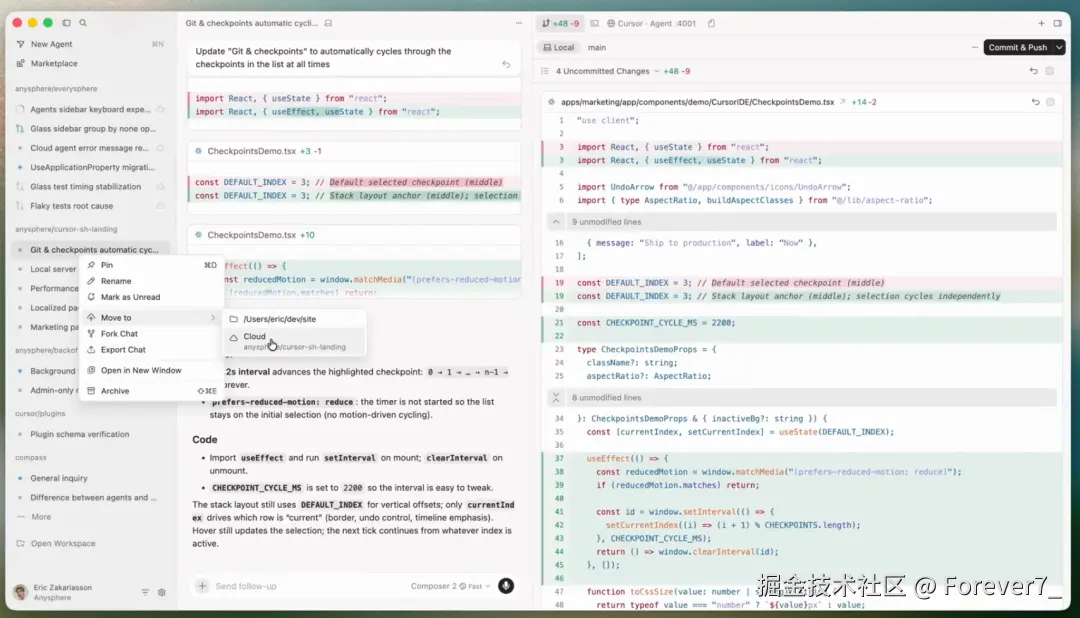
Task: Open the Composer 2 Fast model dropdown
Action: (450, 586)
